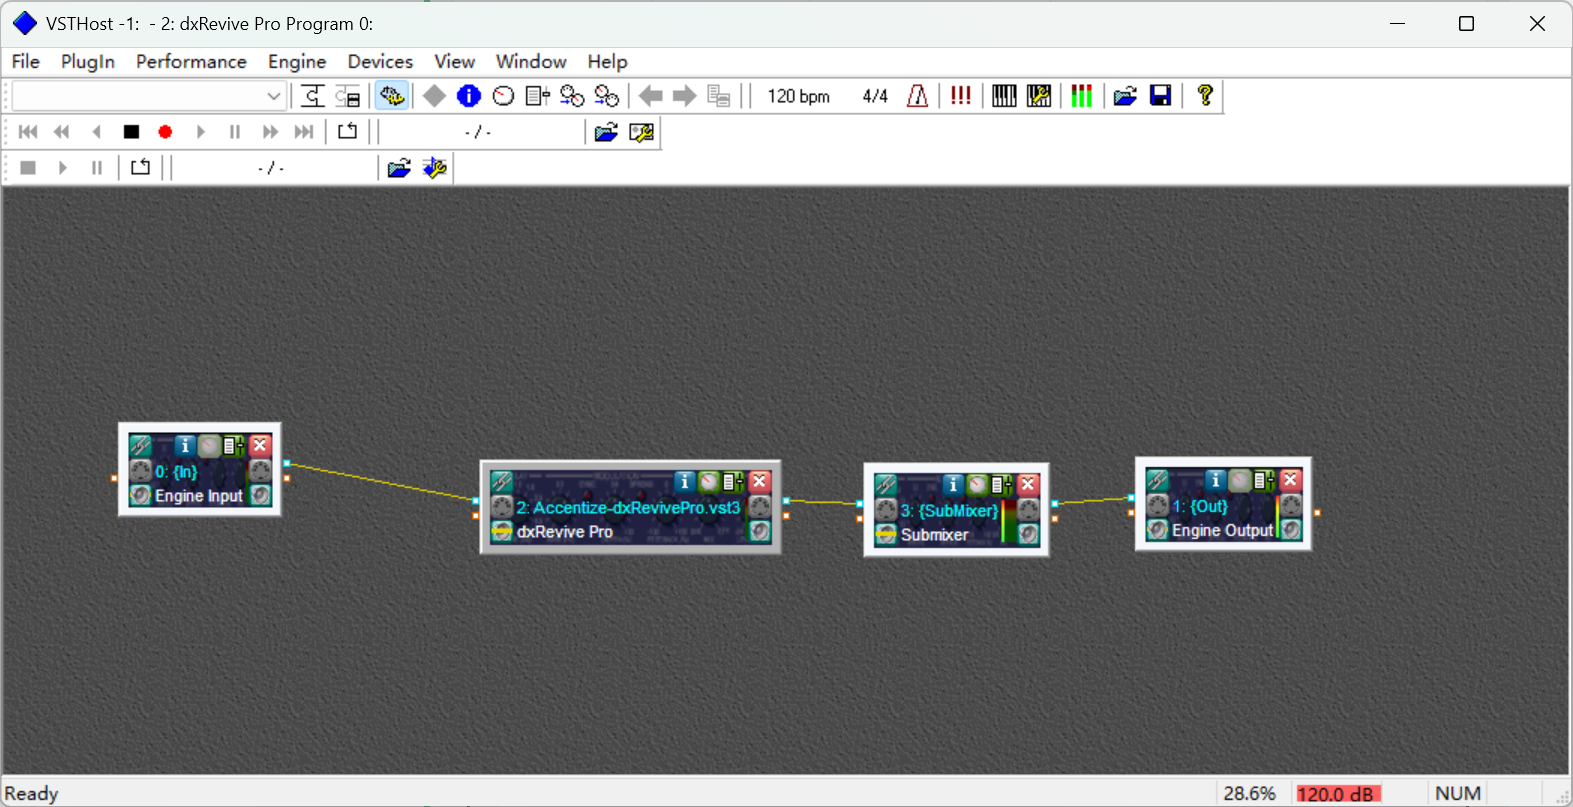
Task: Open the chain link menu on Engine Input
Action: pos(141,446)
